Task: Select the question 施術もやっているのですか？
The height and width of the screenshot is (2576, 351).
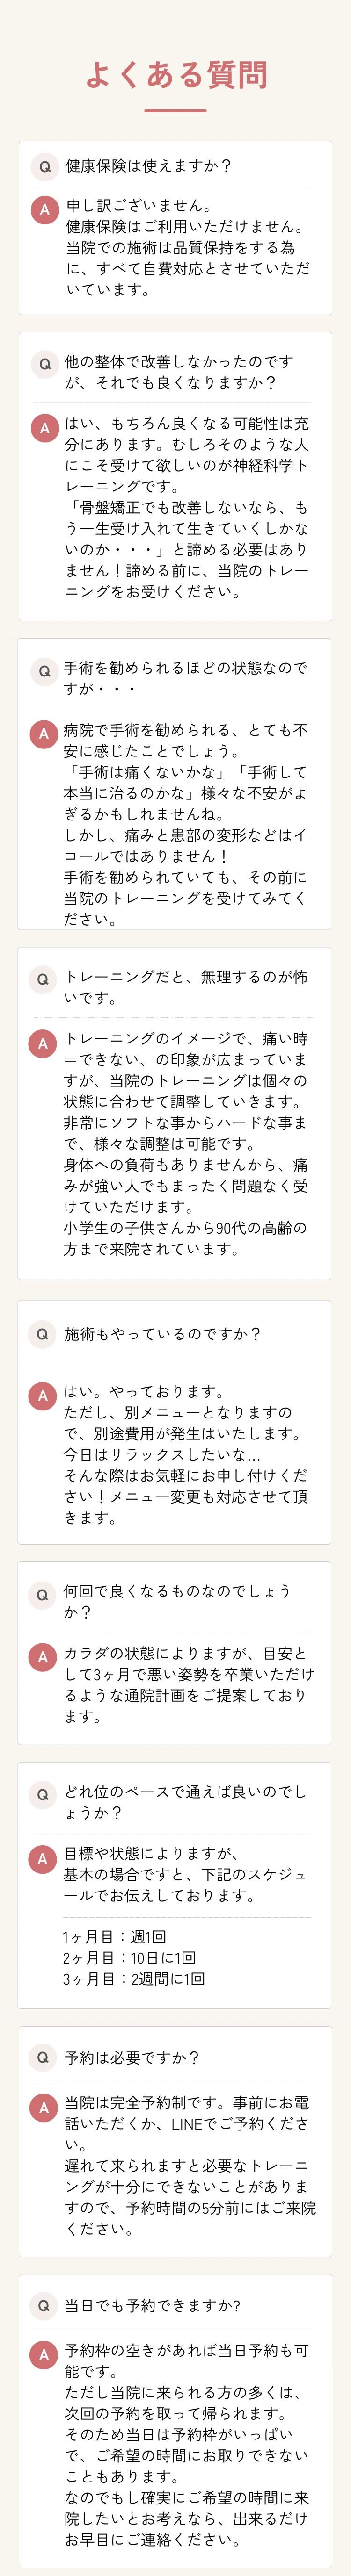Action: pyautogui.click(x=162, y=1333)
